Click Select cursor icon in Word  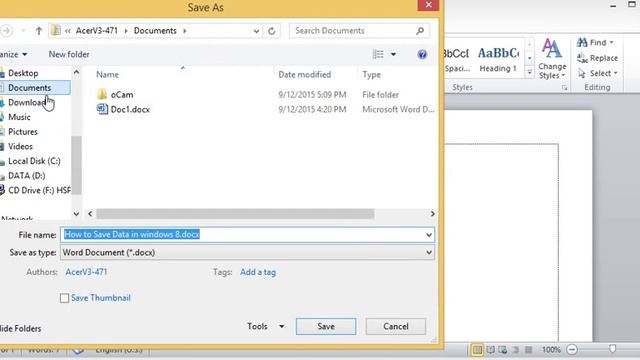(582, 73)
